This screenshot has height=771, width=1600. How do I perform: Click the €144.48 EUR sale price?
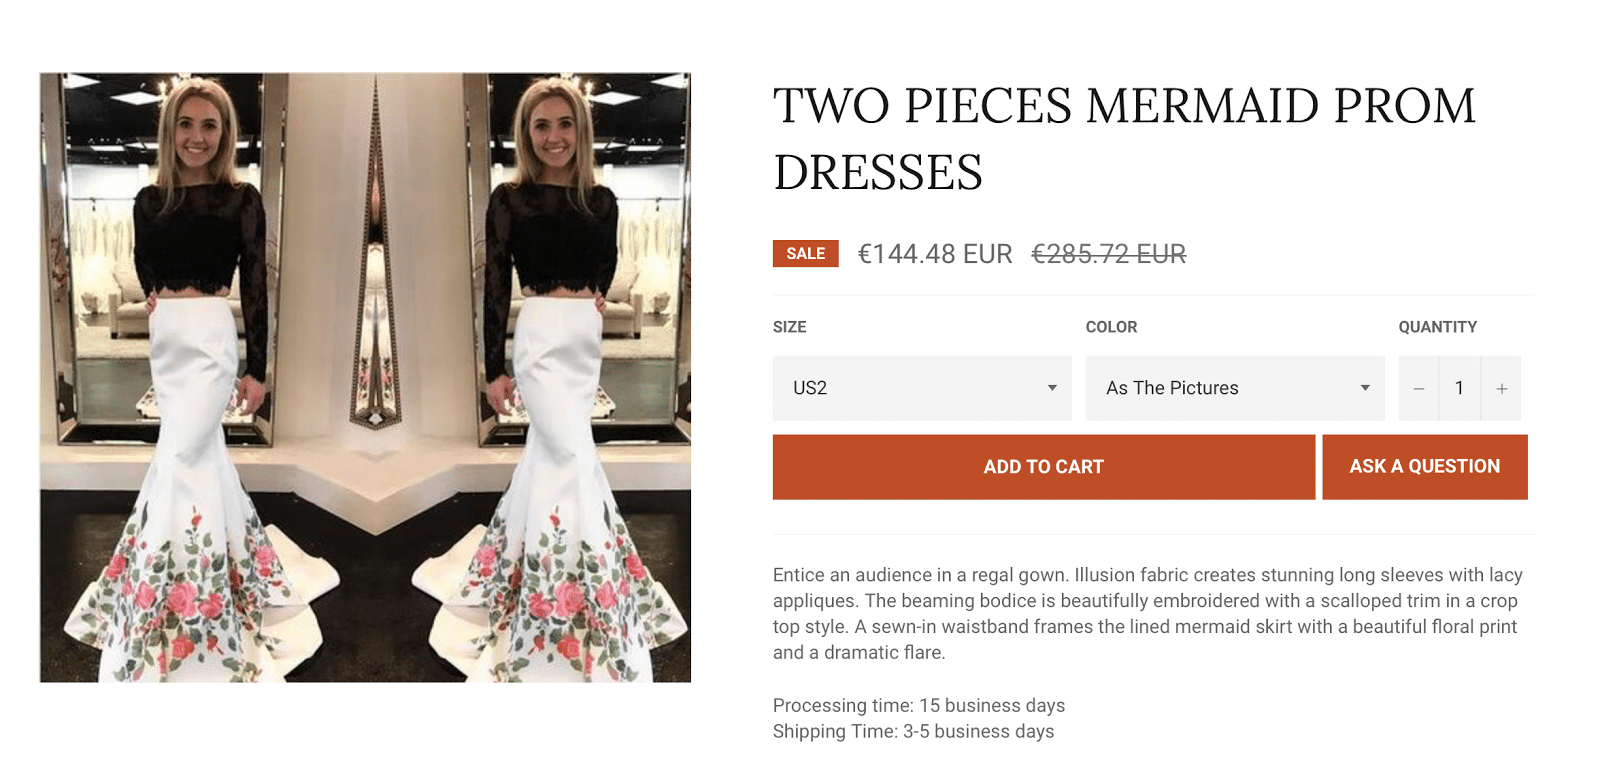[935, 254]
